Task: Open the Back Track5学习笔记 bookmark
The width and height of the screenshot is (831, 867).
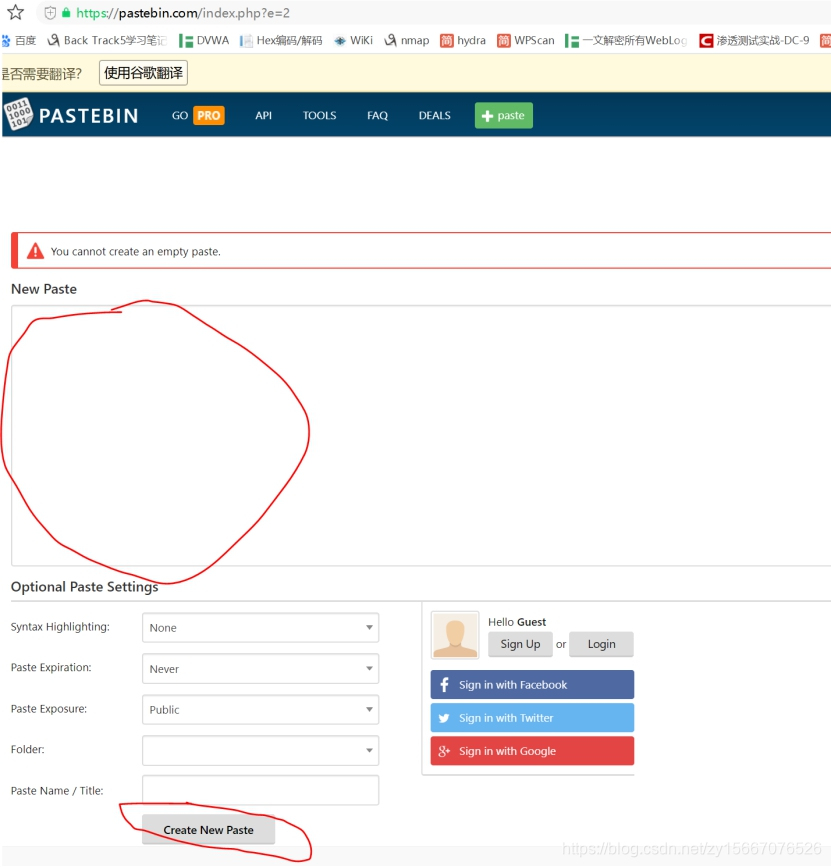Action: pos(107,40)
